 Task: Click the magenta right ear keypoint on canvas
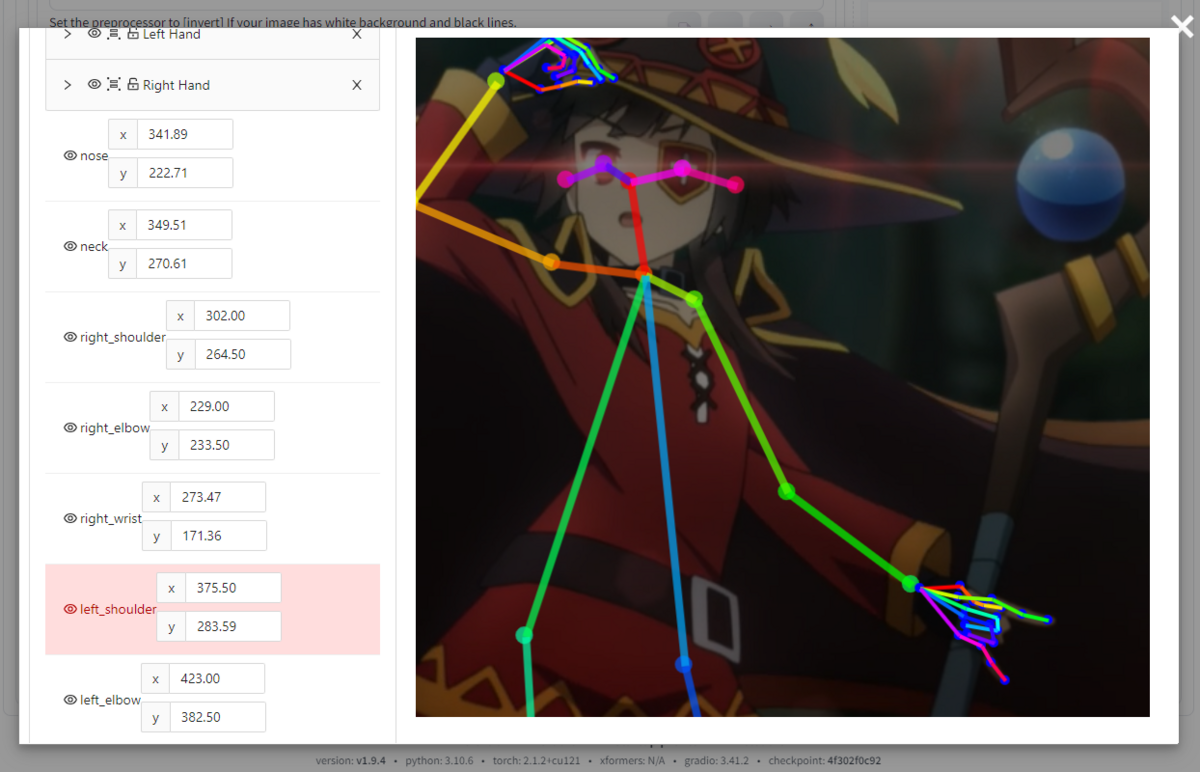click(x=565, y=178)
